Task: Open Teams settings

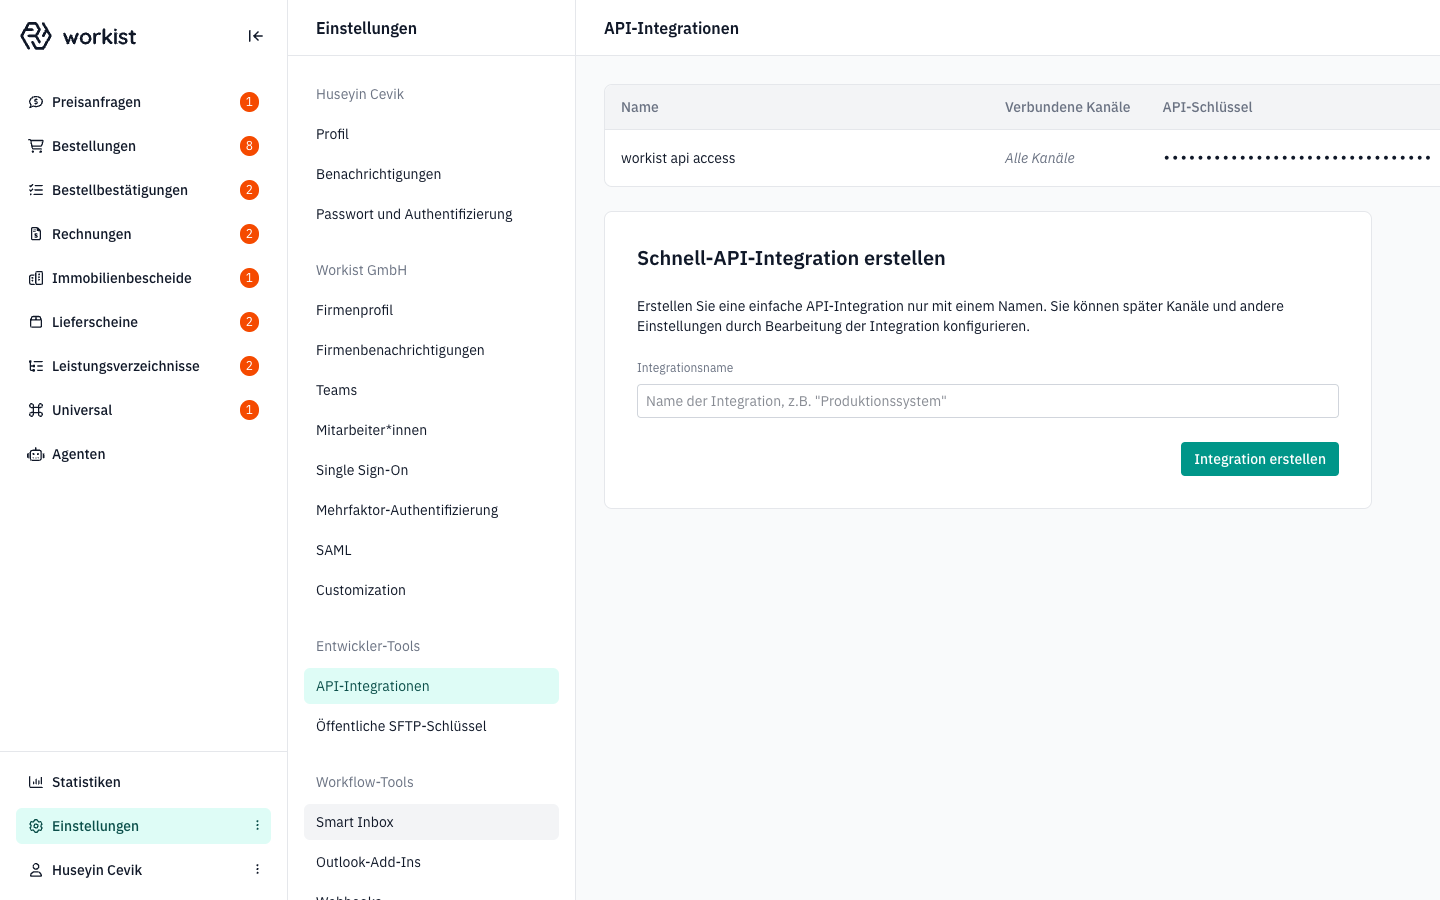Action: click(431, 390)
